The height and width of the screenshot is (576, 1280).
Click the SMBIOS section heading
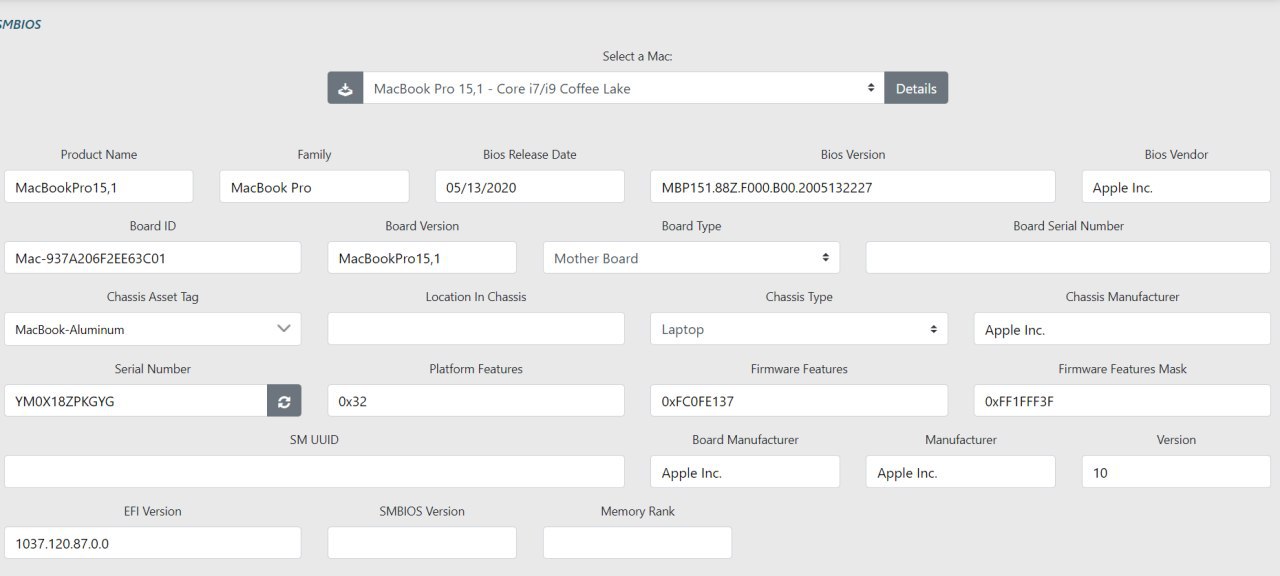[x=20, y=24]
